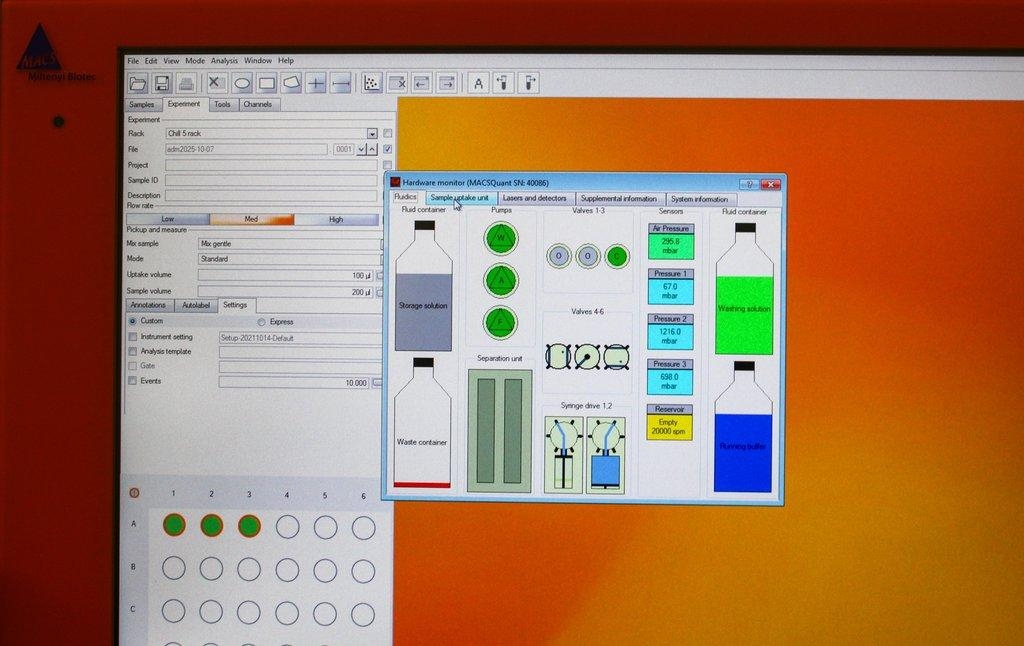Enable the Instrument setting checkbox
The width and height of the screenshot is (1024, 646).
pyautogui.click(x=133, y=337)
